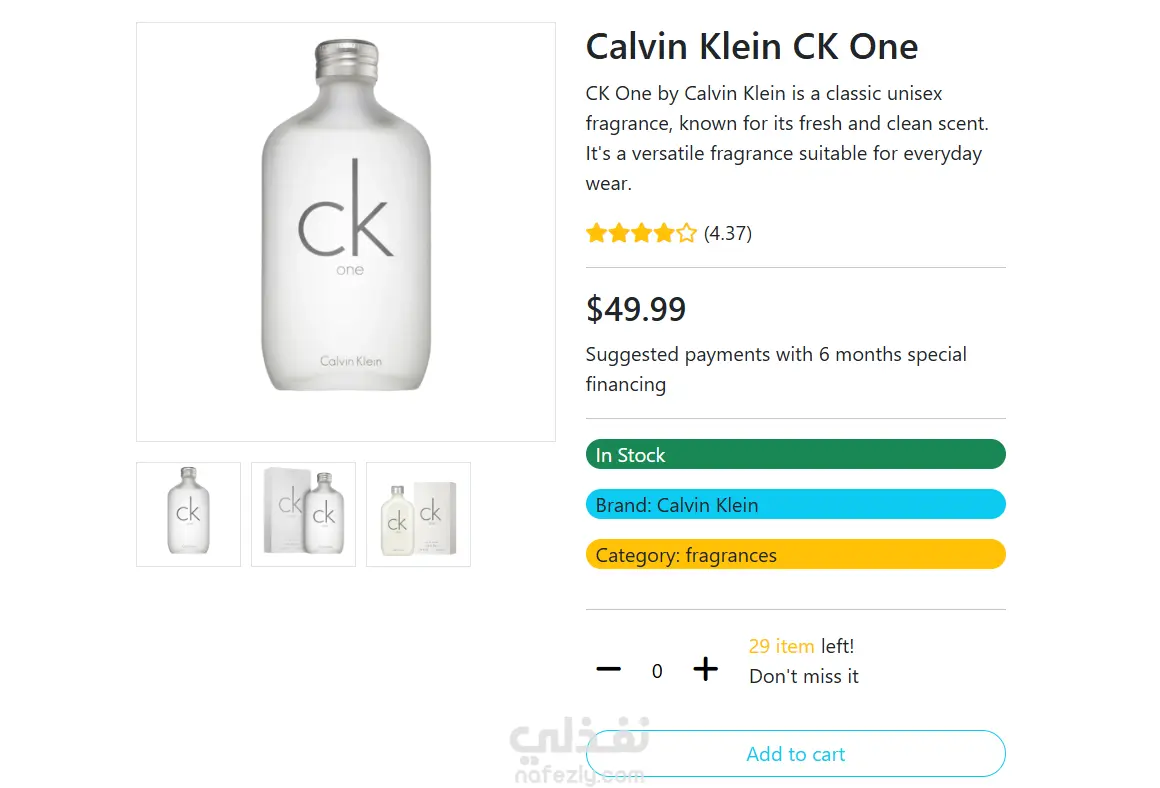Select the first thumbnail of single bottle
The height and width of the screenshot is (788, 1160).
coord(189,514)
